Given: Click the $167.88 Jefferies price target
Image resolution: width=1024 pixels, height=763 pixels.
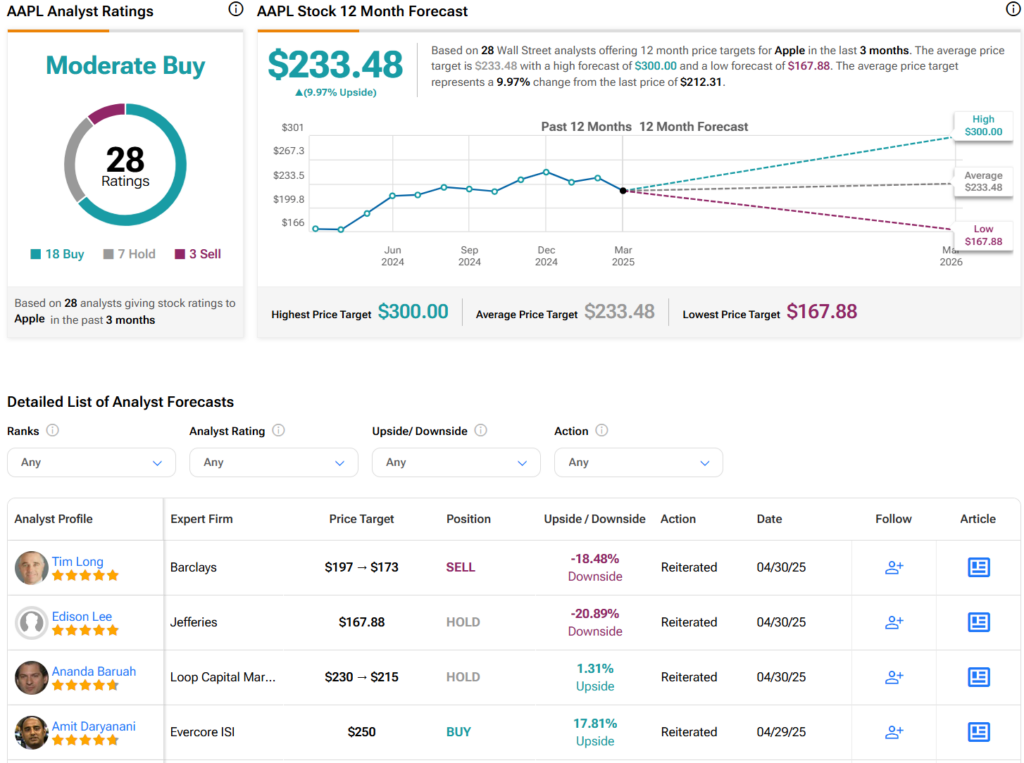Looking at the screenshot, I should [361, 622].
